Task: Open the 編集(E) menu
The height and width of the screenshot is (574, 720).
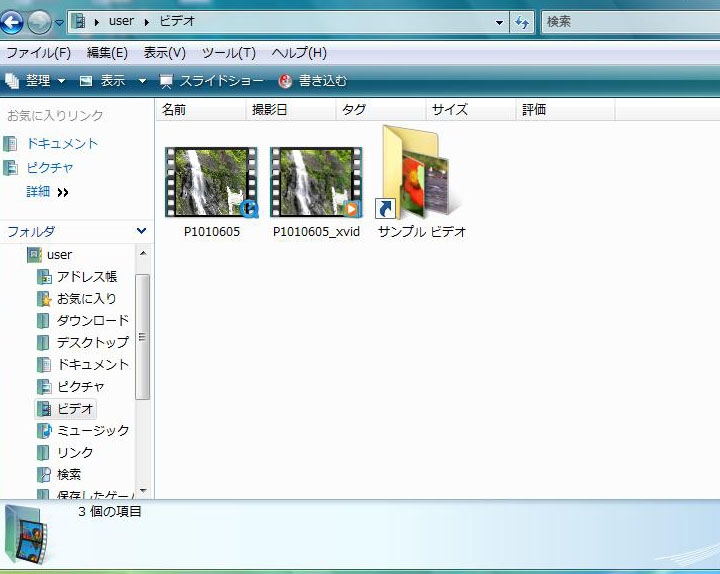Action: [x=107, y=53]
